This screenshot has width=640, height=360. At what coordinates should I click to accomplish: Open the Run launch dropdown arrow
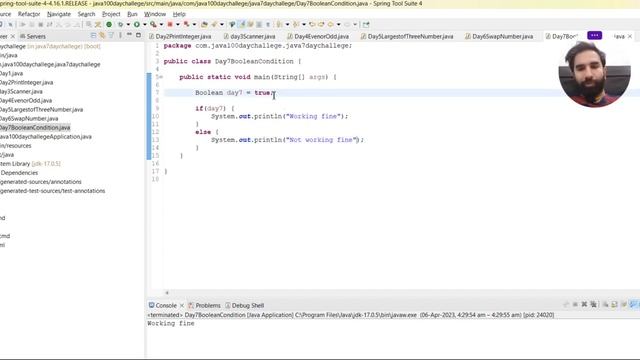click(144, 24)
